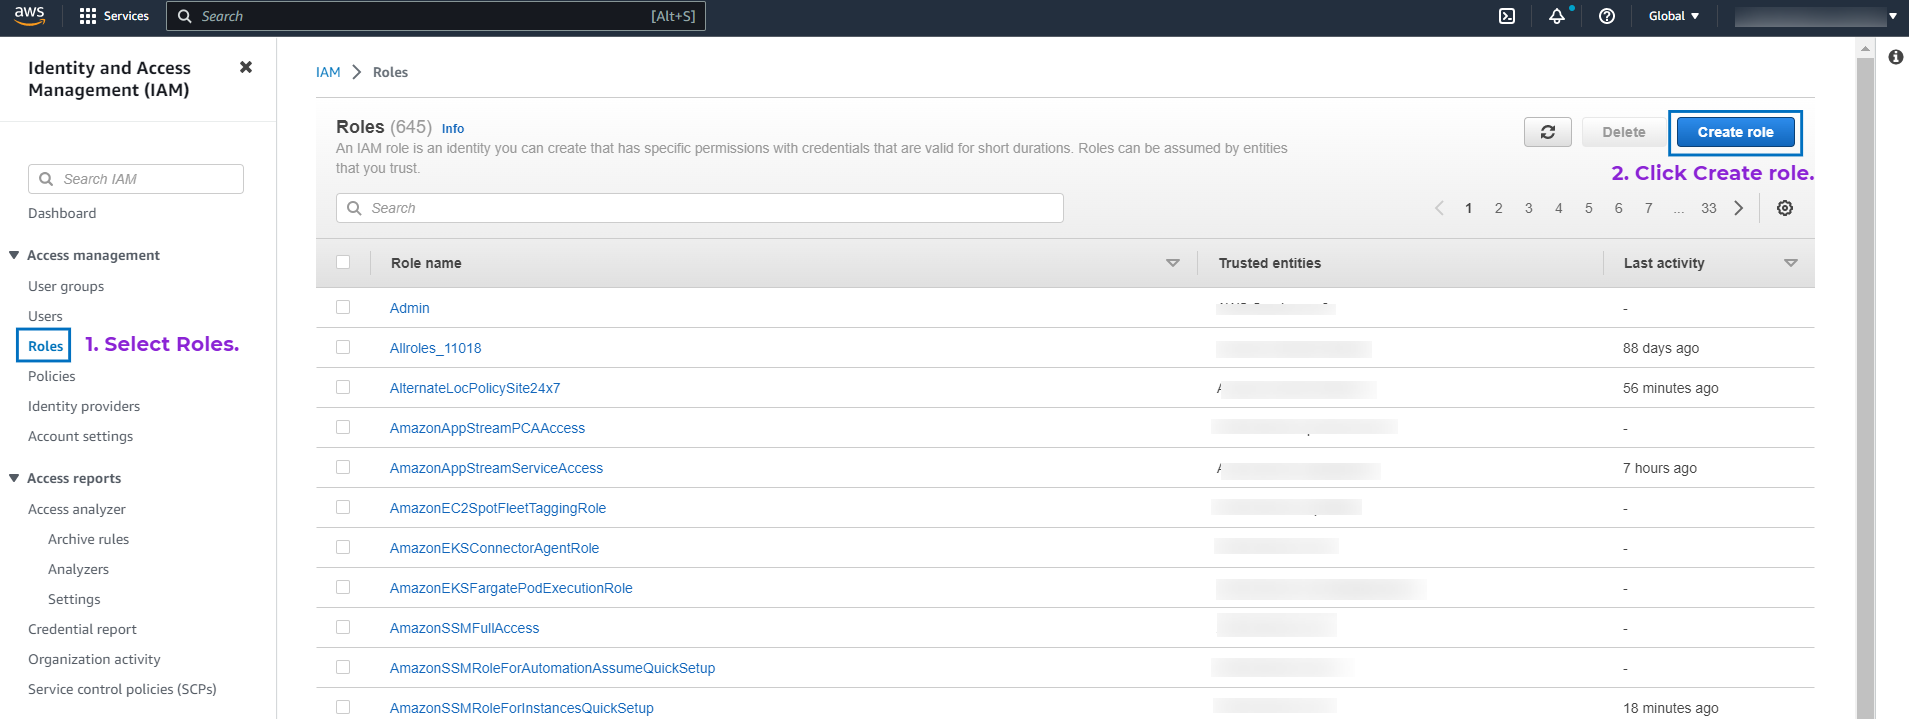Select the AmazonSSMFullAccess role checkbox

[x=343, y=627]
